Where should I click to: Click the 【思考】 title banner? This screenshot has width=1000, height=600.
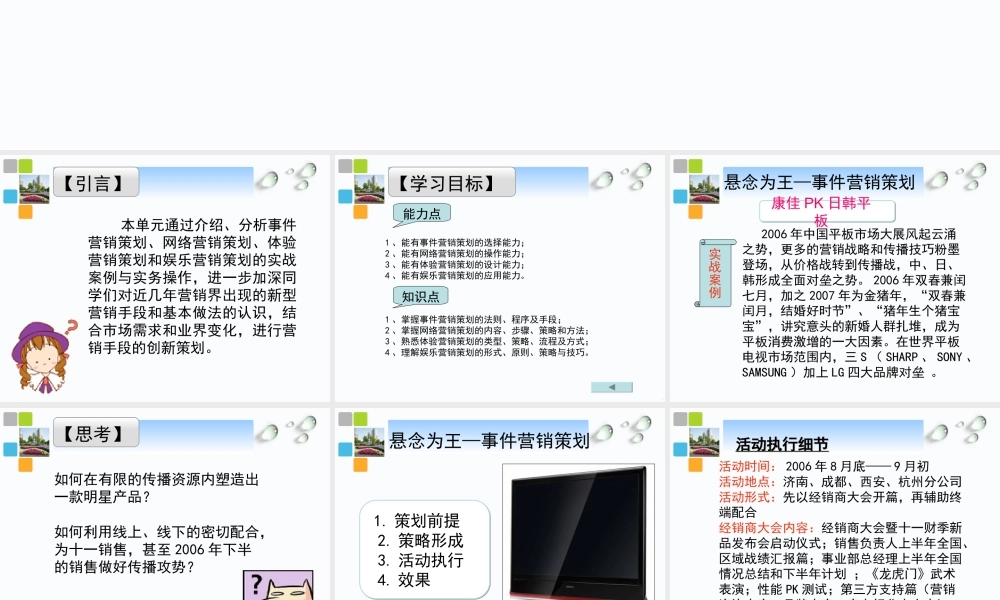pos(96,432)
